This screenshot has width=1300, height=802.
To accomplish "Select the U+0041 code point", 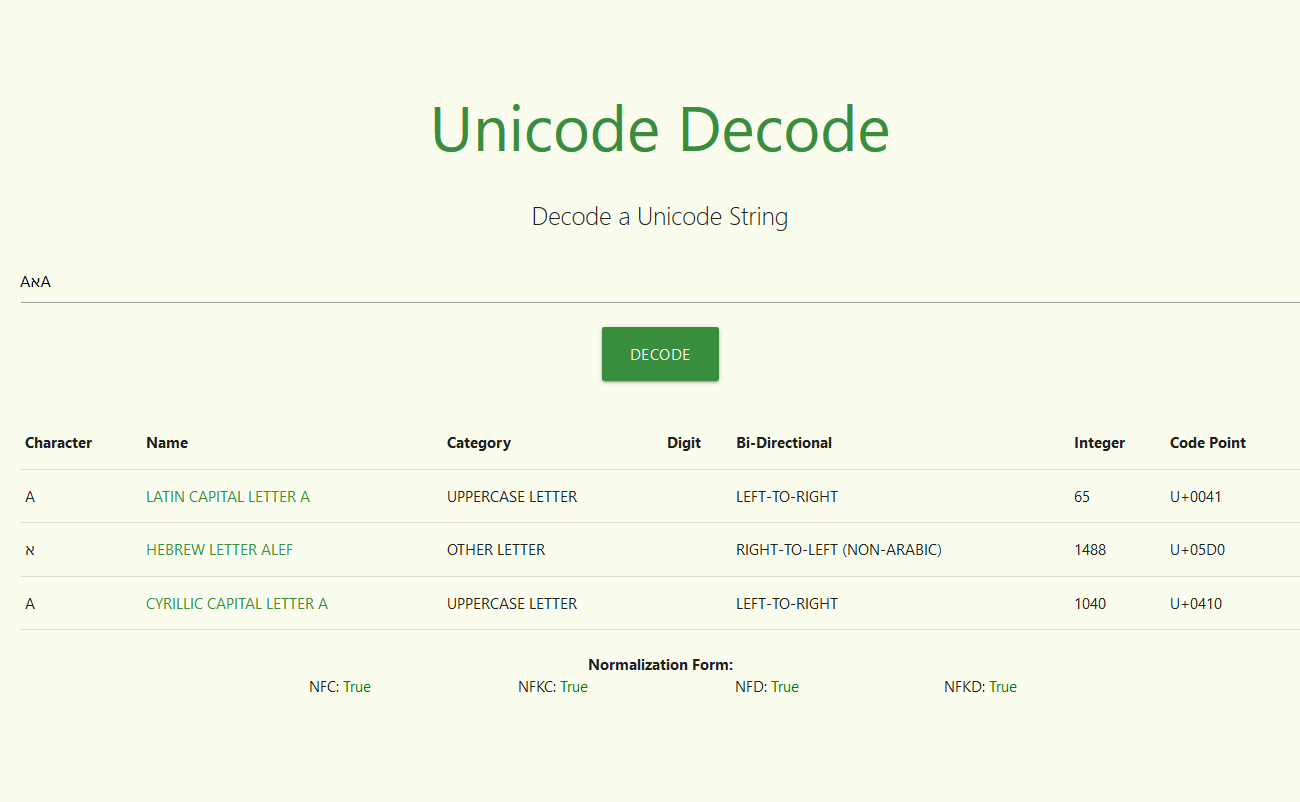I will [1195, 496].
